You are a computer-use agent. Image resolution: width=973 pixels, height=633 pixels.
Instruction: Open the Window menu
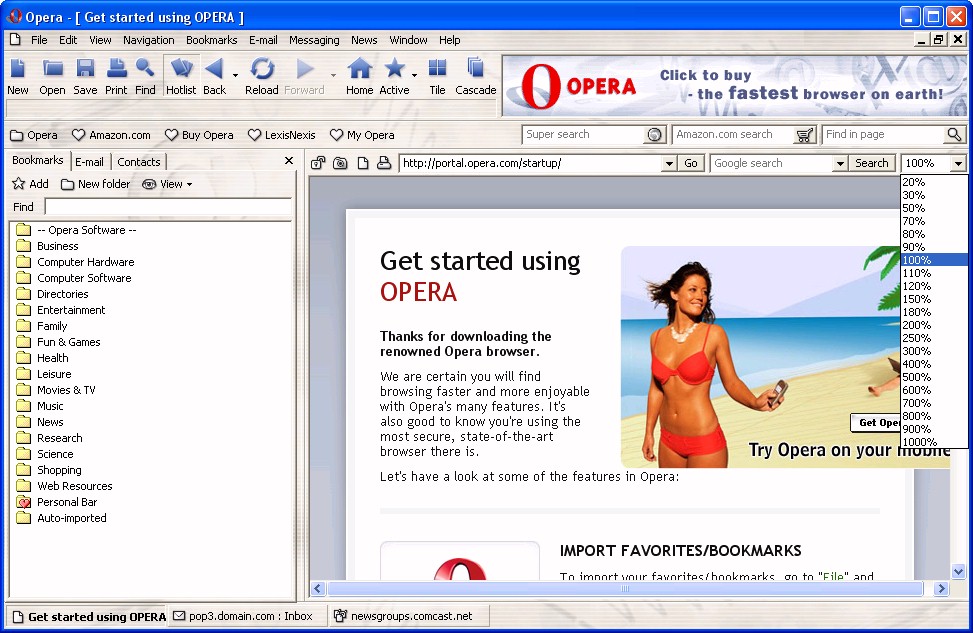tap(408, 40)
